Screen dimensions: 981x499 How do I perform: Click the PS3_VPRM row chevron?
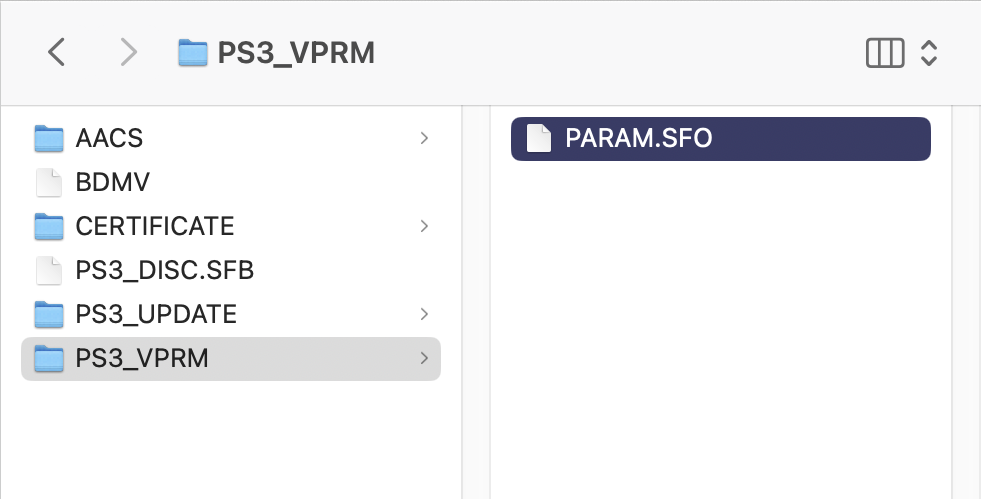pos(424,358)
